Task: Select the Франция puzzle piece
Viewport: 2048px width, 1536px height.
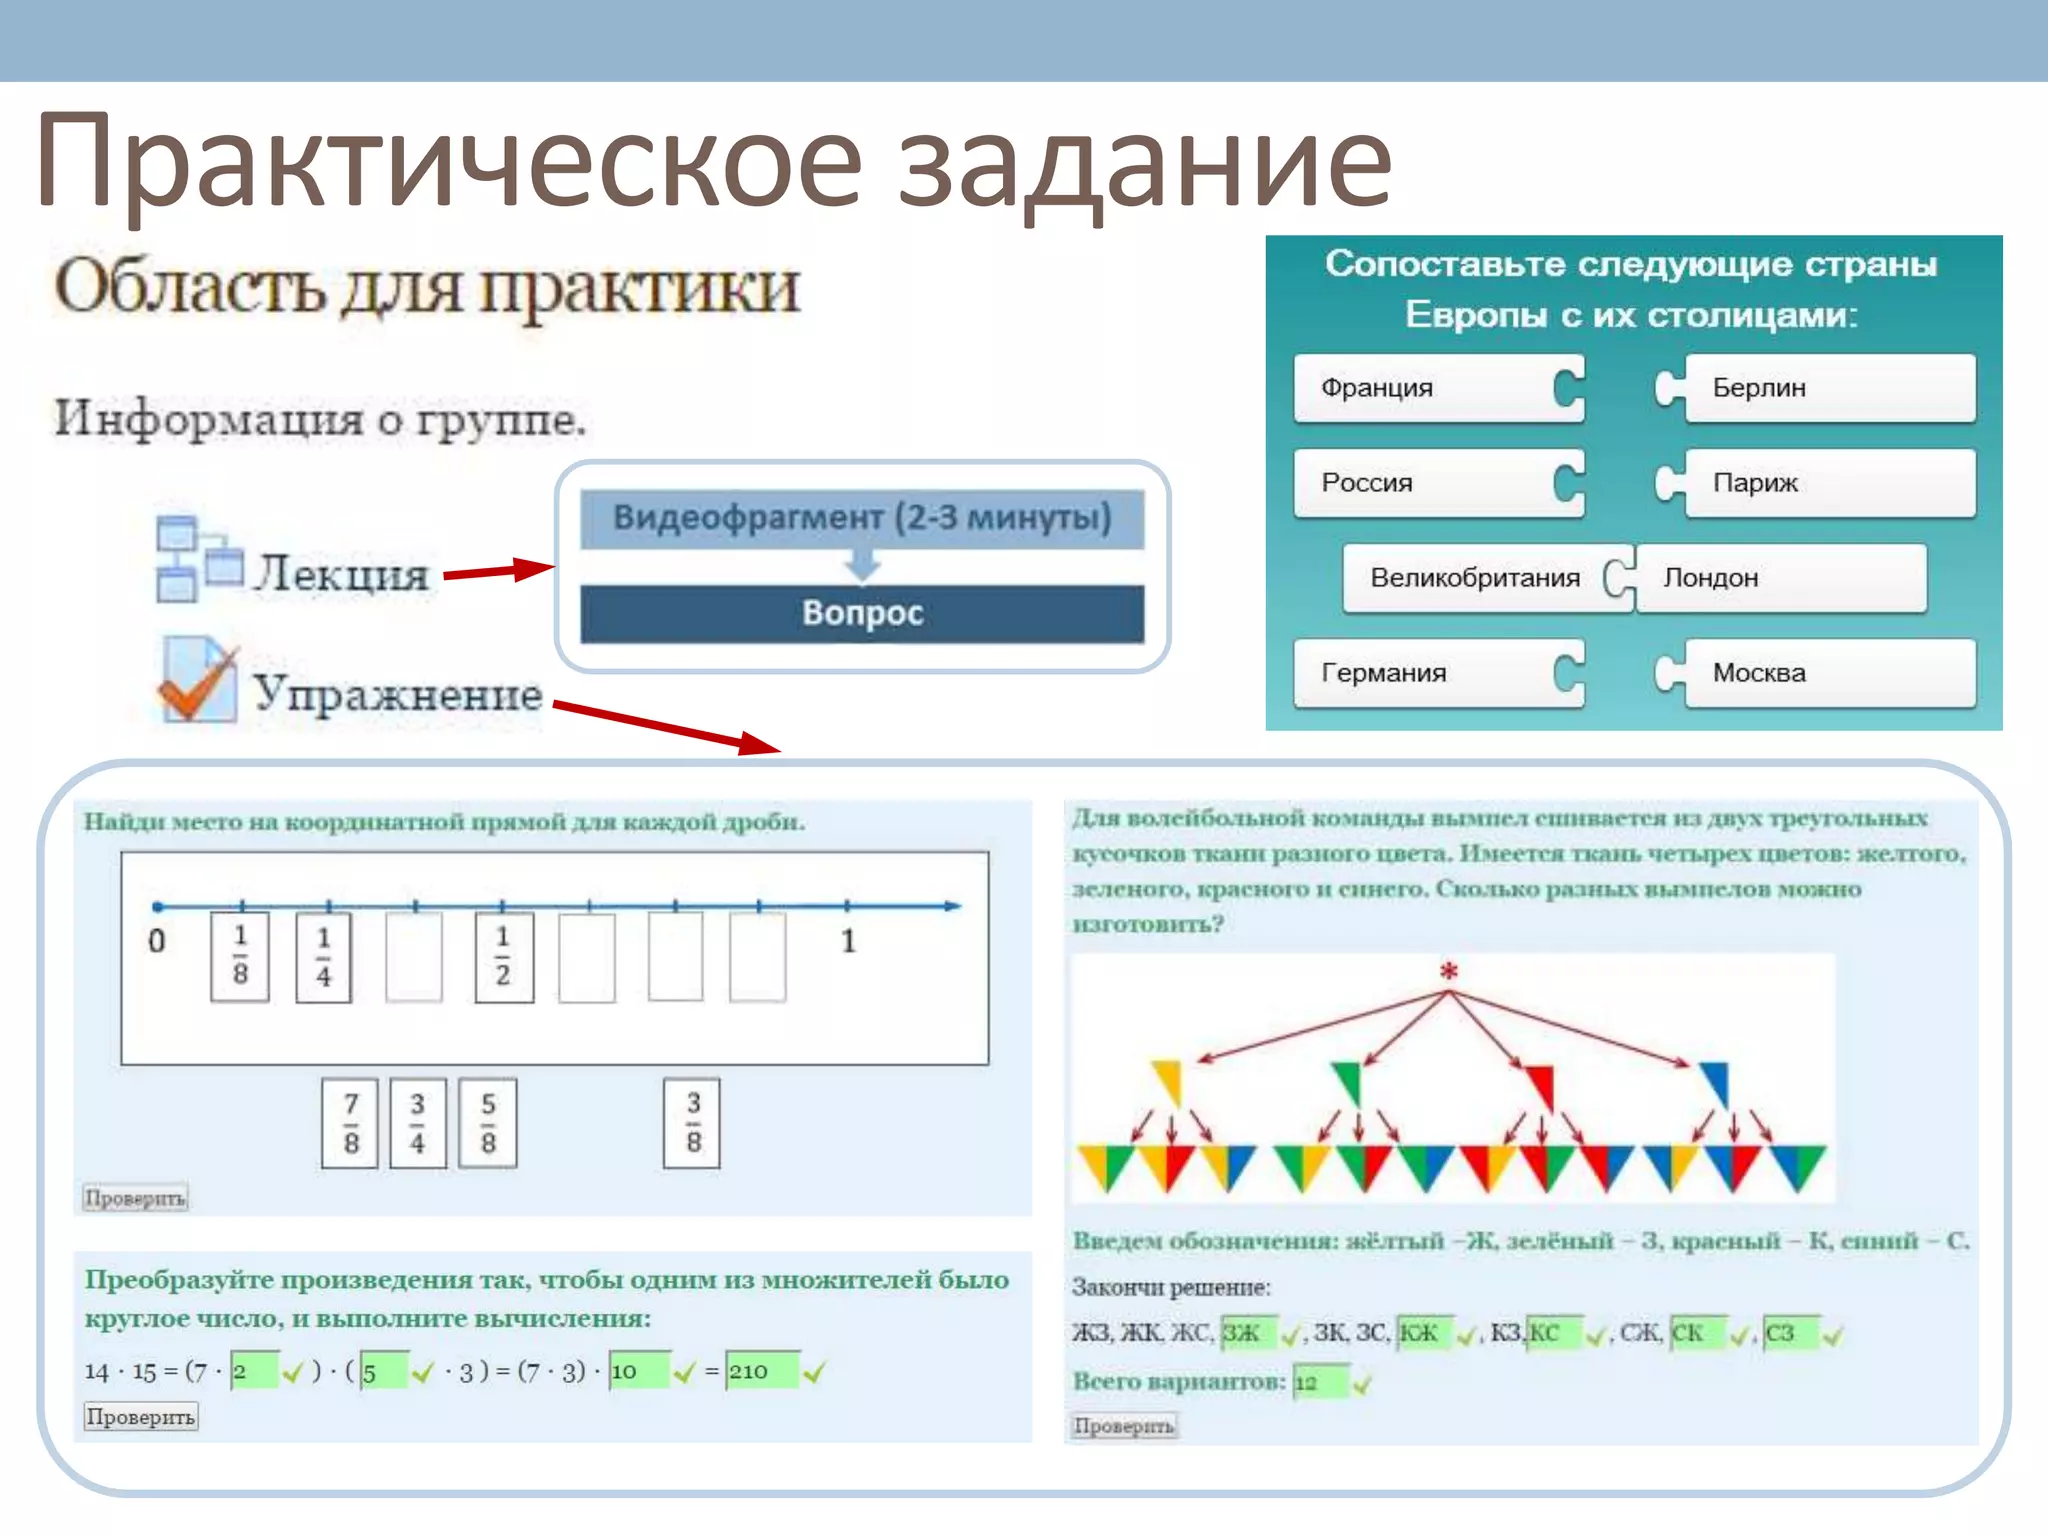Action: coord(1439,388)
